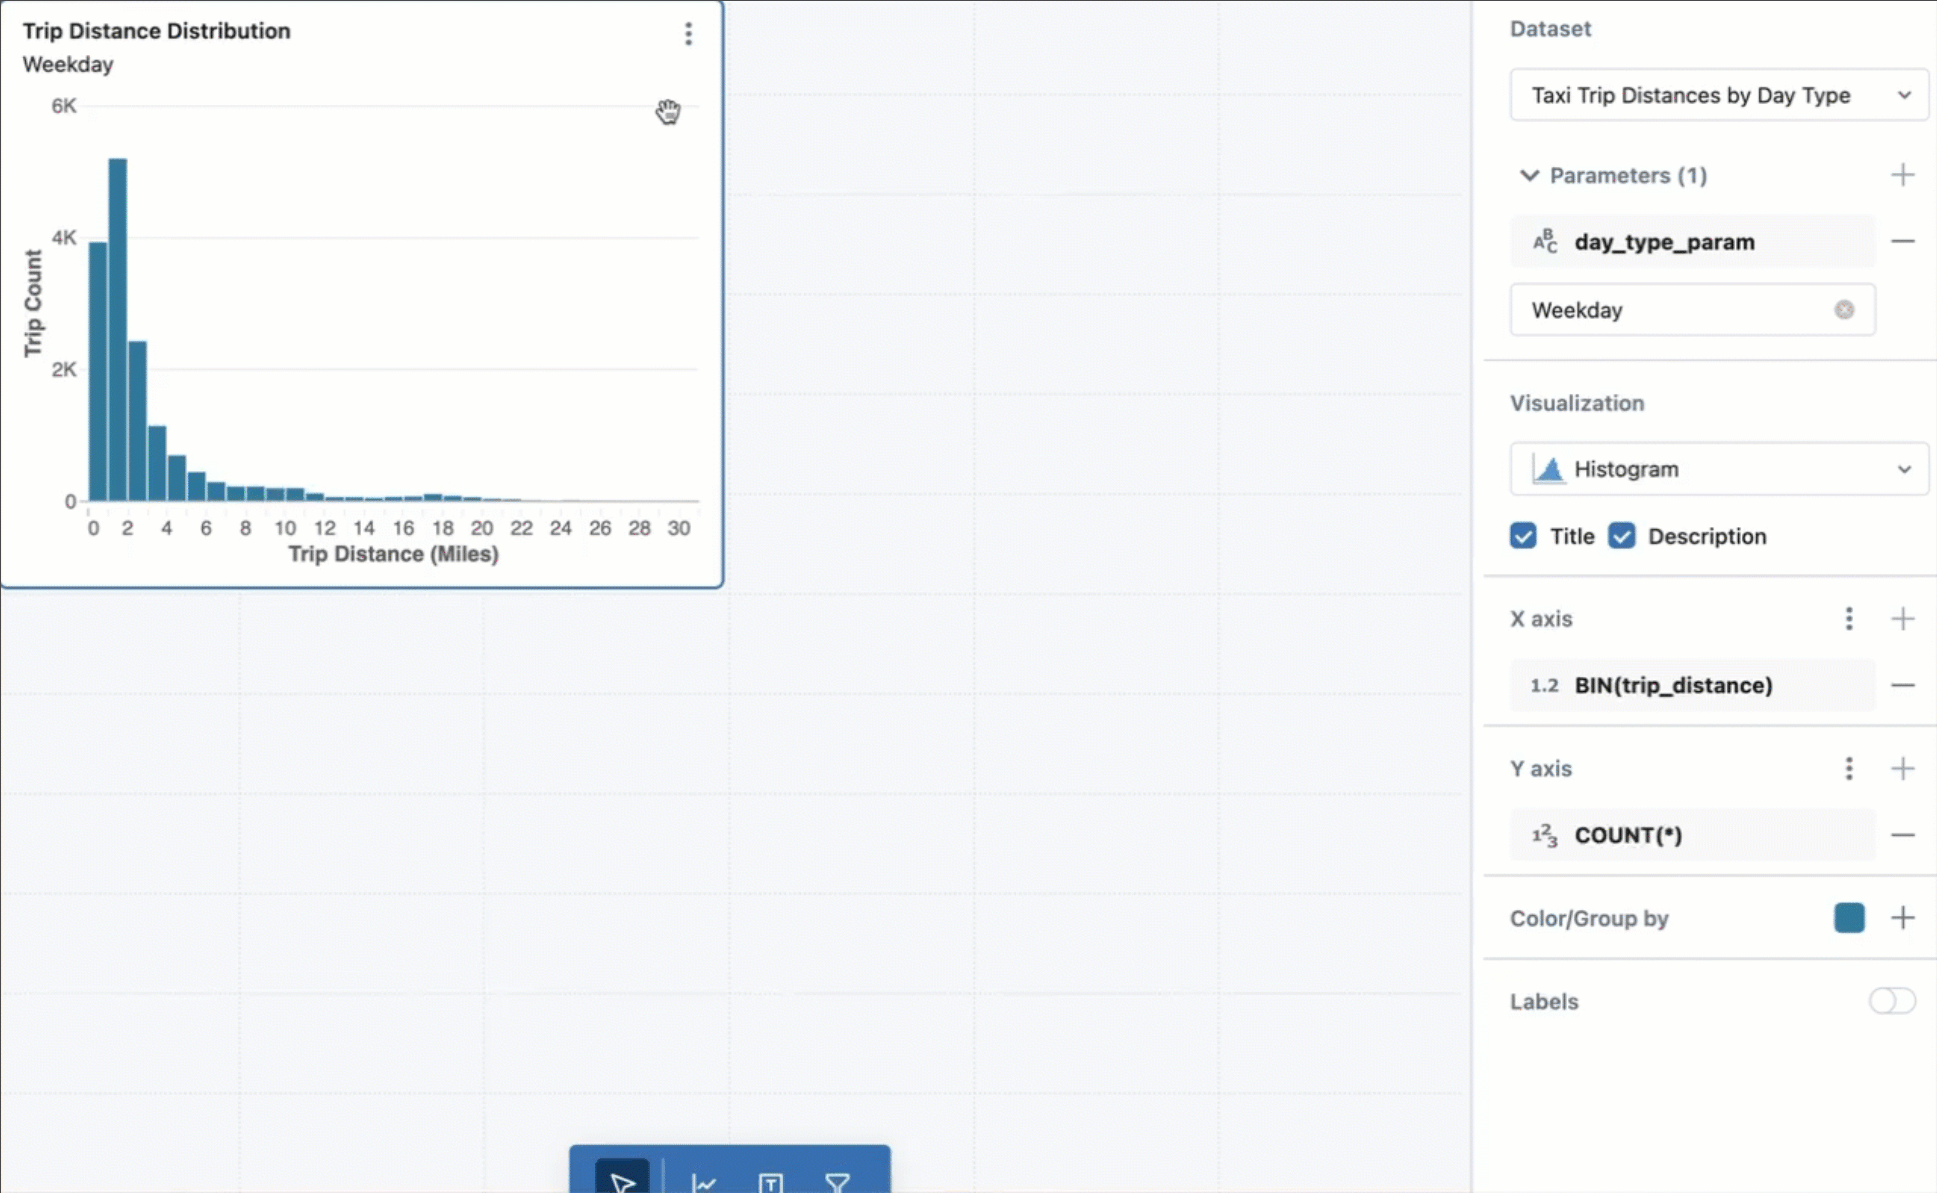Click Add button next to Parameters
This screenshot has width=1937, height=1193.
(x=1902, y=176)
